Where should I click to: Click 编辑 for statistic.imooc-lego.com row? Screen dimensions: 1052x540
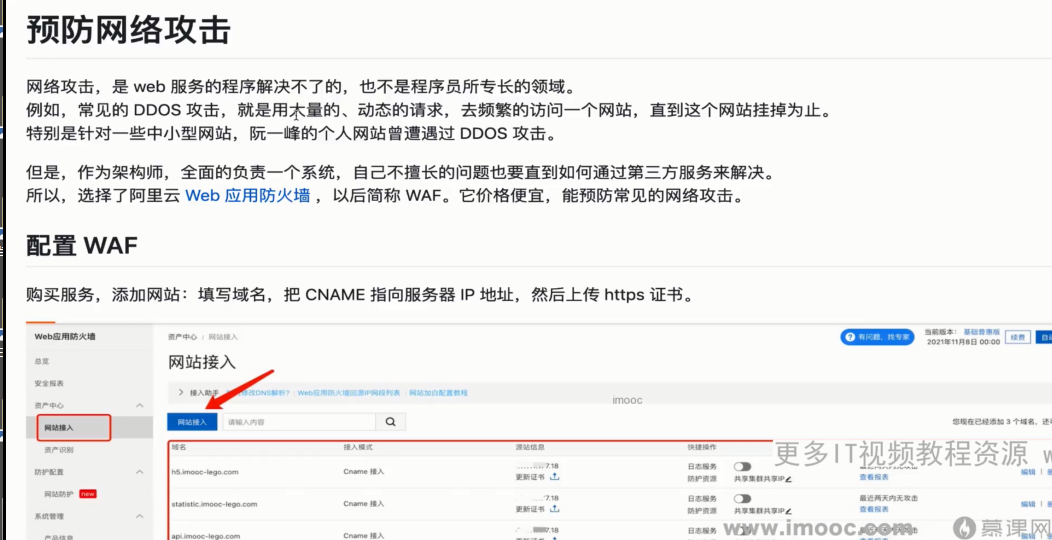(x=1028, y=504)
